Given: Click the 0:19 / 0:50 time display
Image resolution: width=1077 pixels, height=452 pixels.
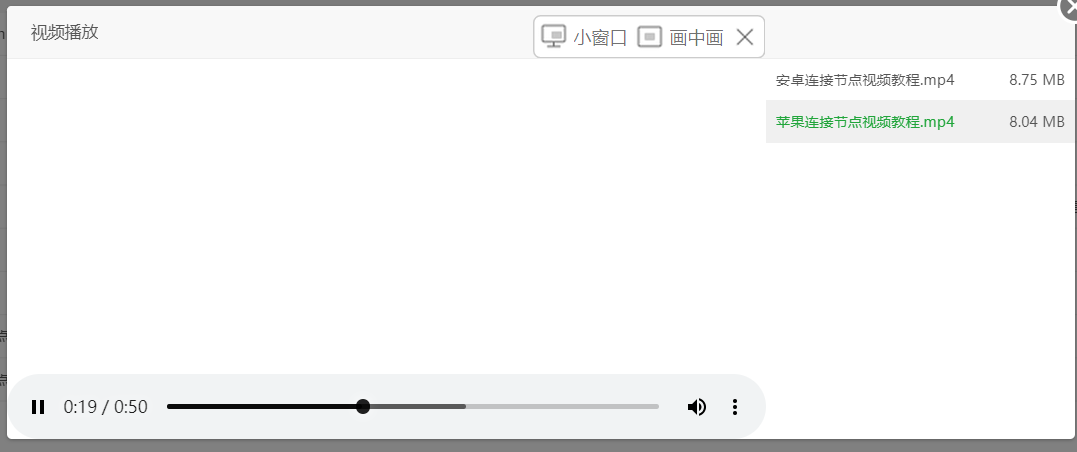Looking at the screenshot, I should click(105, 407).
